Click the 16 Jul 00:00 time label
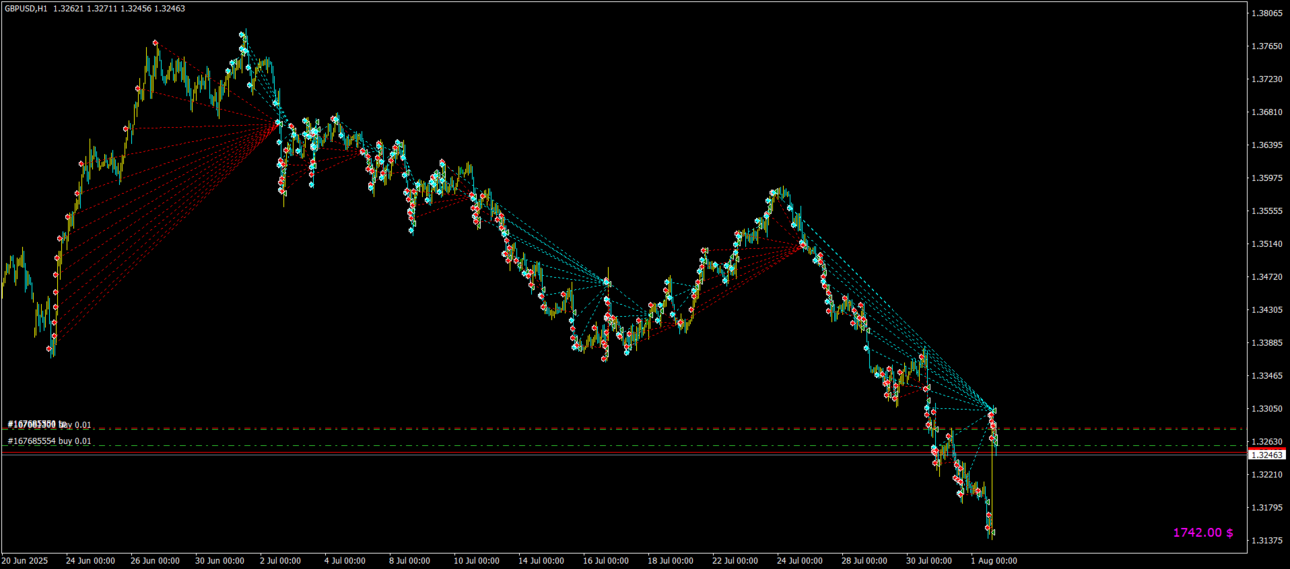This screenshot has width=1290, height=569. 606,561
